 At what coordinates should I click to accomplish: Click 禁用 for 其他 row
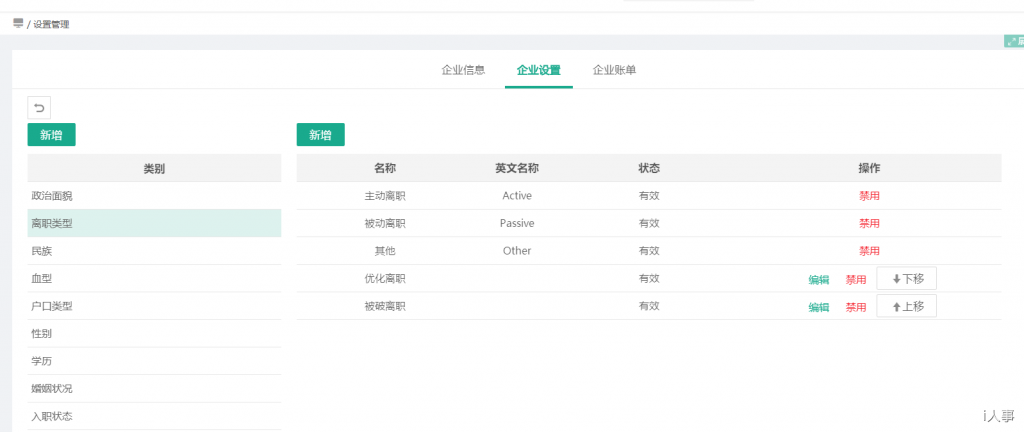point(869,251)
